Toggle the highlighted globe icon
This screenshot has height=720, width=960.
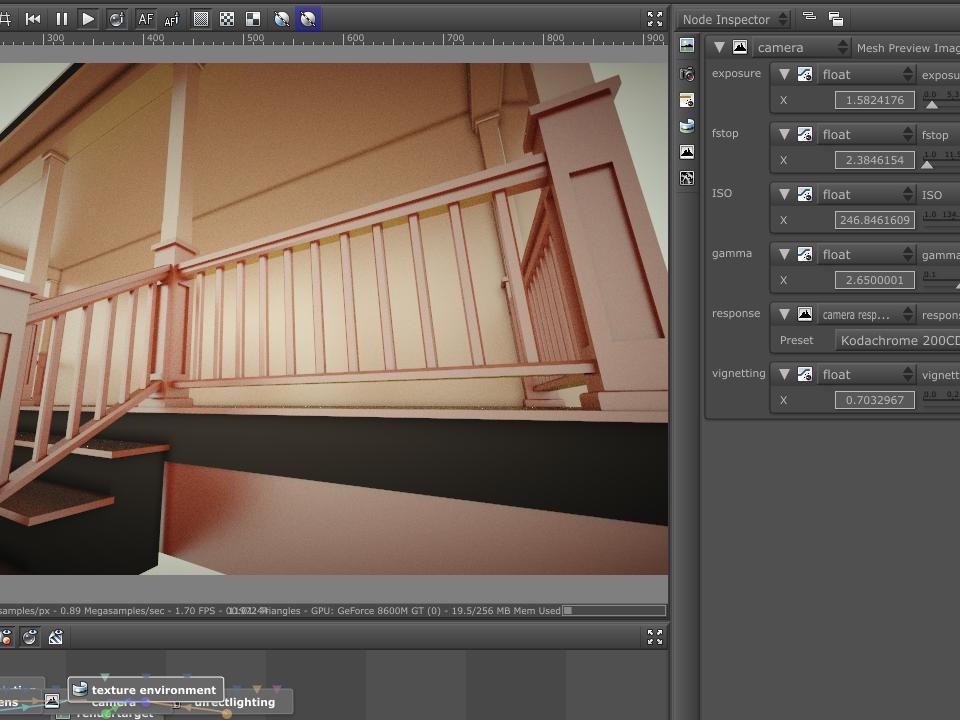click(308, 19)
